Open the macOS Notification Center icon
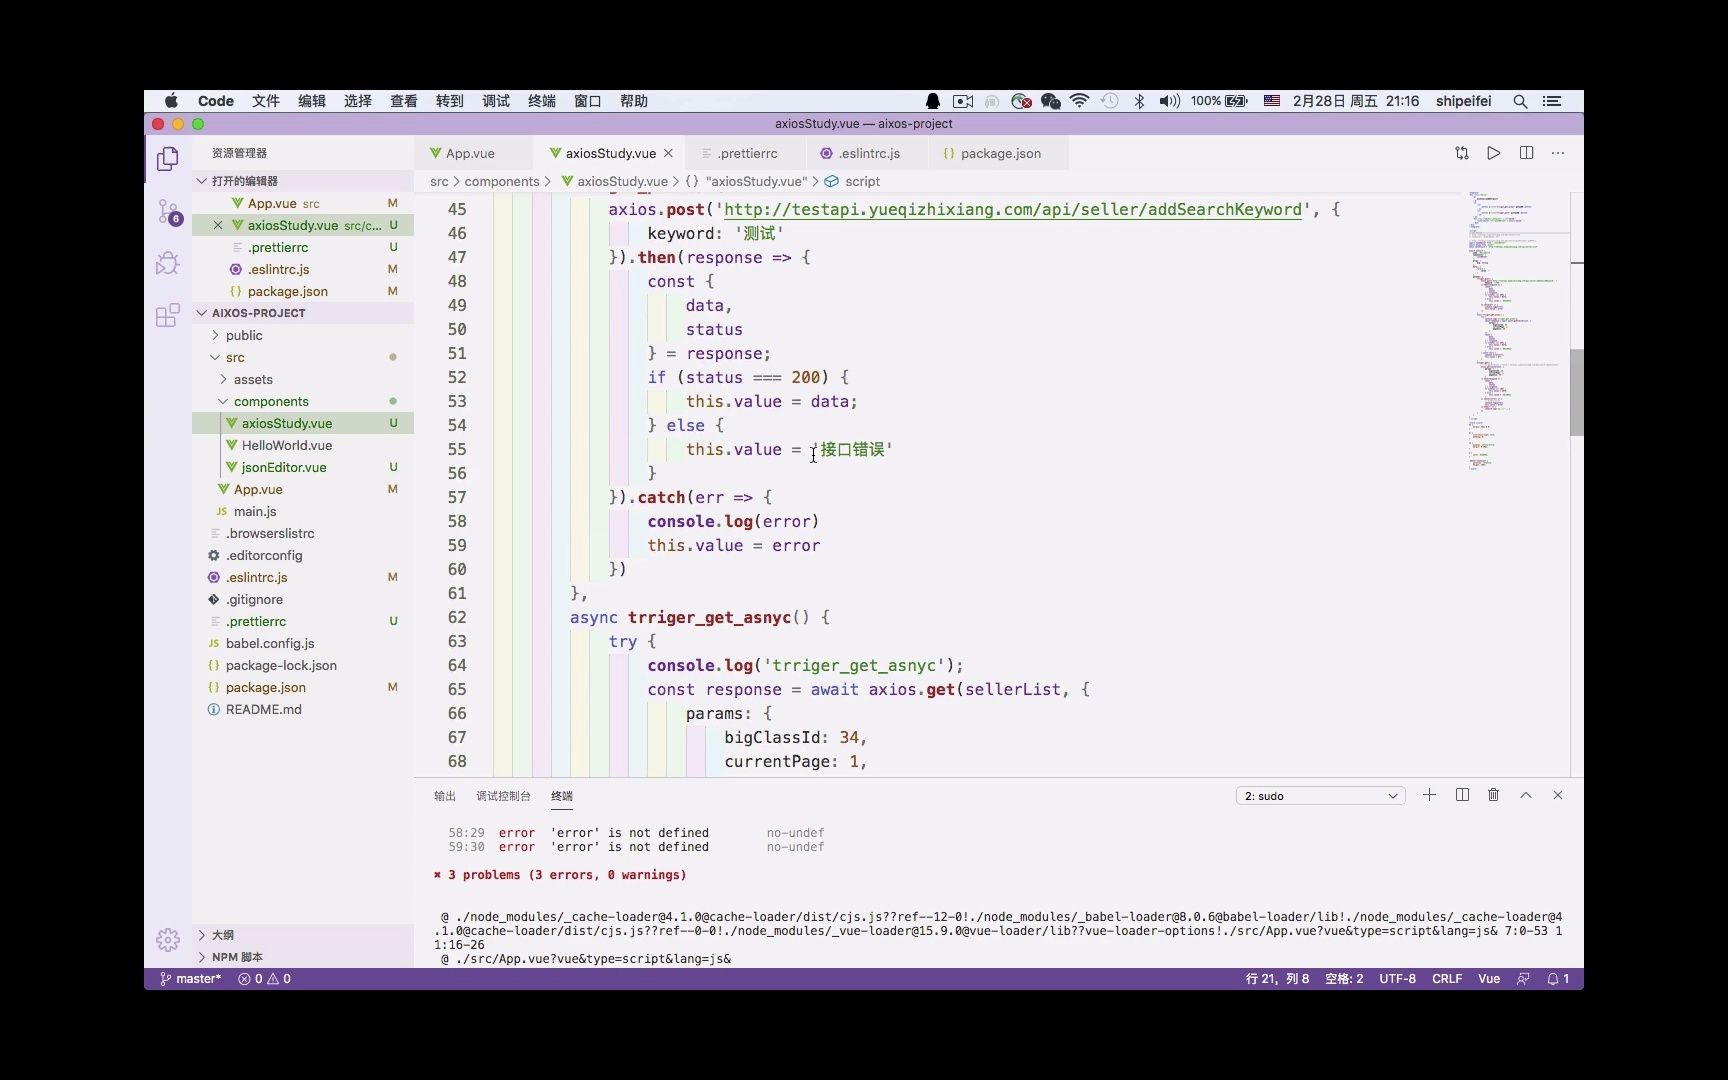 click(x=1552, y=101)
